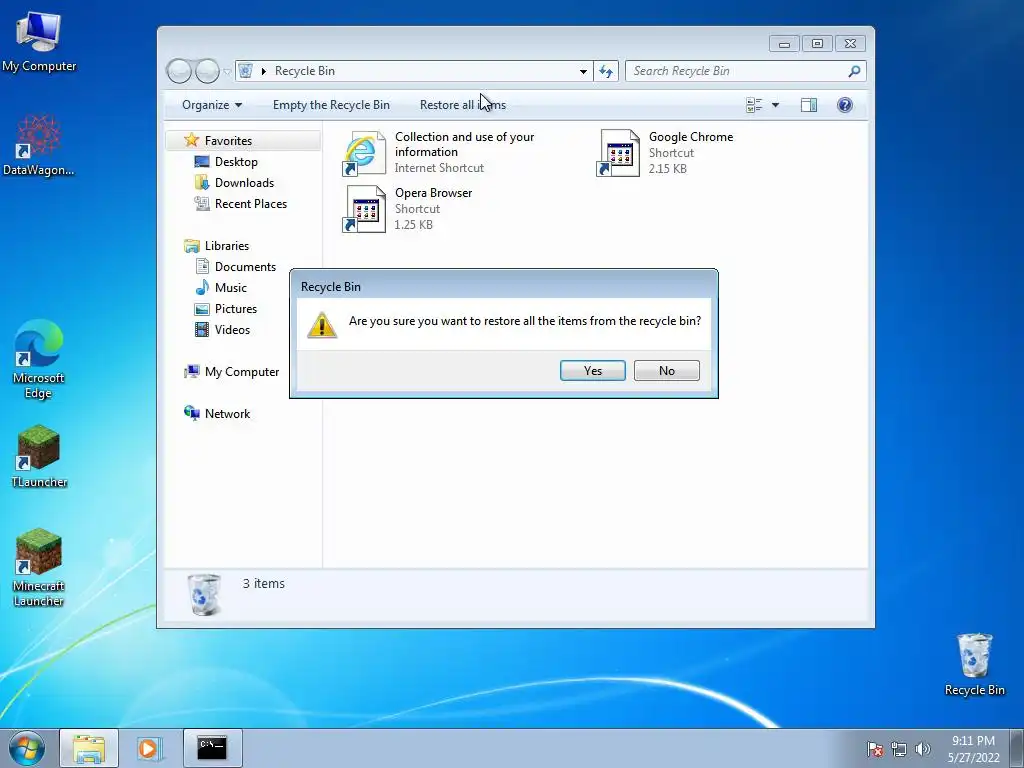The width and height of the screenshot is (1024, 768).
Task: Confirm restore by clicking Yes
Action: click(592, 370)
